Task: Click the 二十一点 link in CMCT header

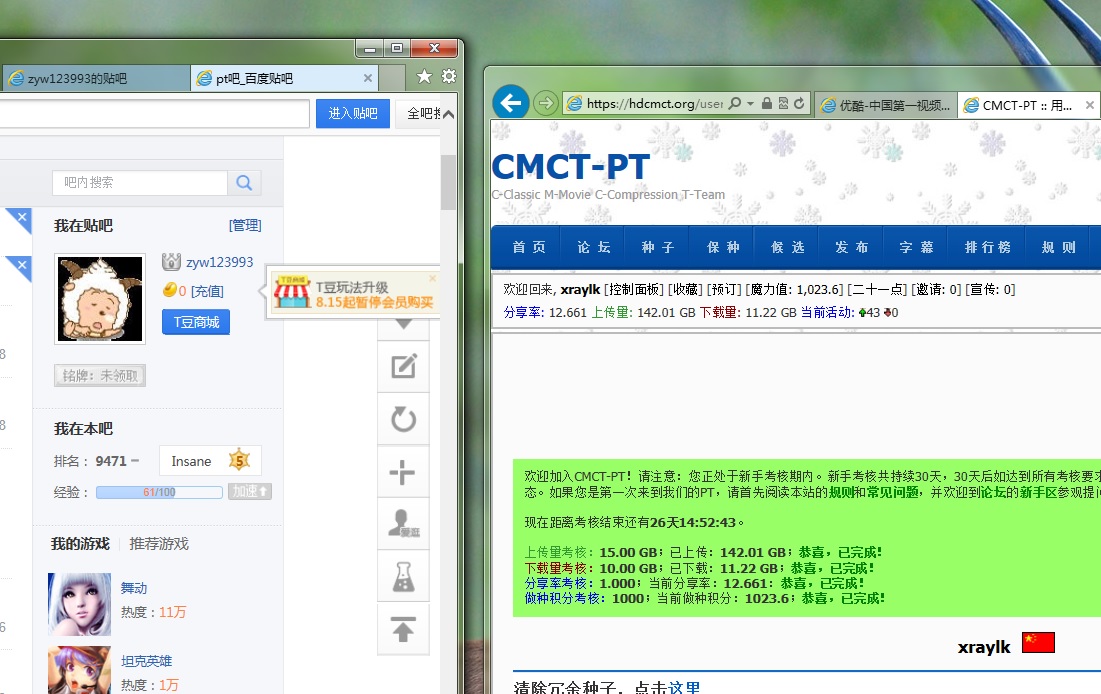Action: [878, 289]
